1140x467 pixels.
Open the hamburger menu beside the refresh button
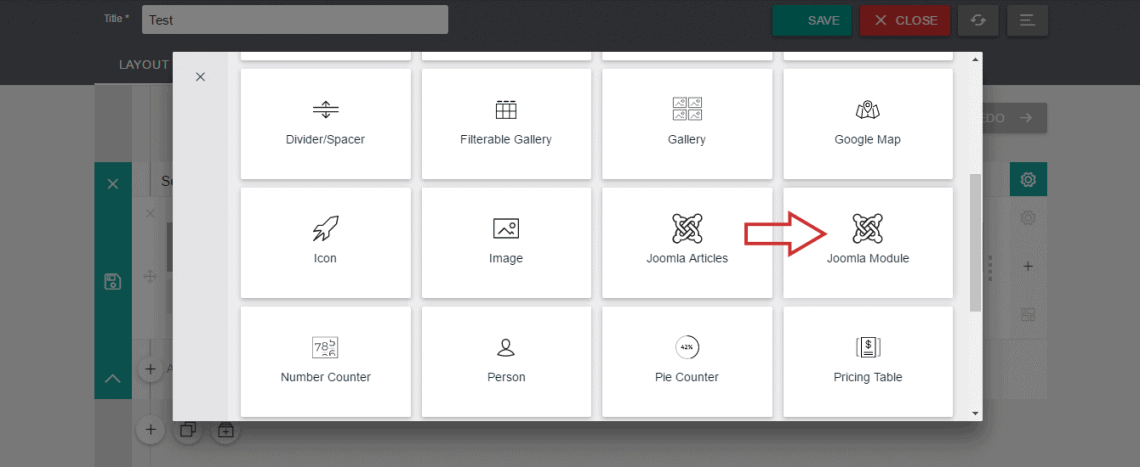click(1027, 20)
